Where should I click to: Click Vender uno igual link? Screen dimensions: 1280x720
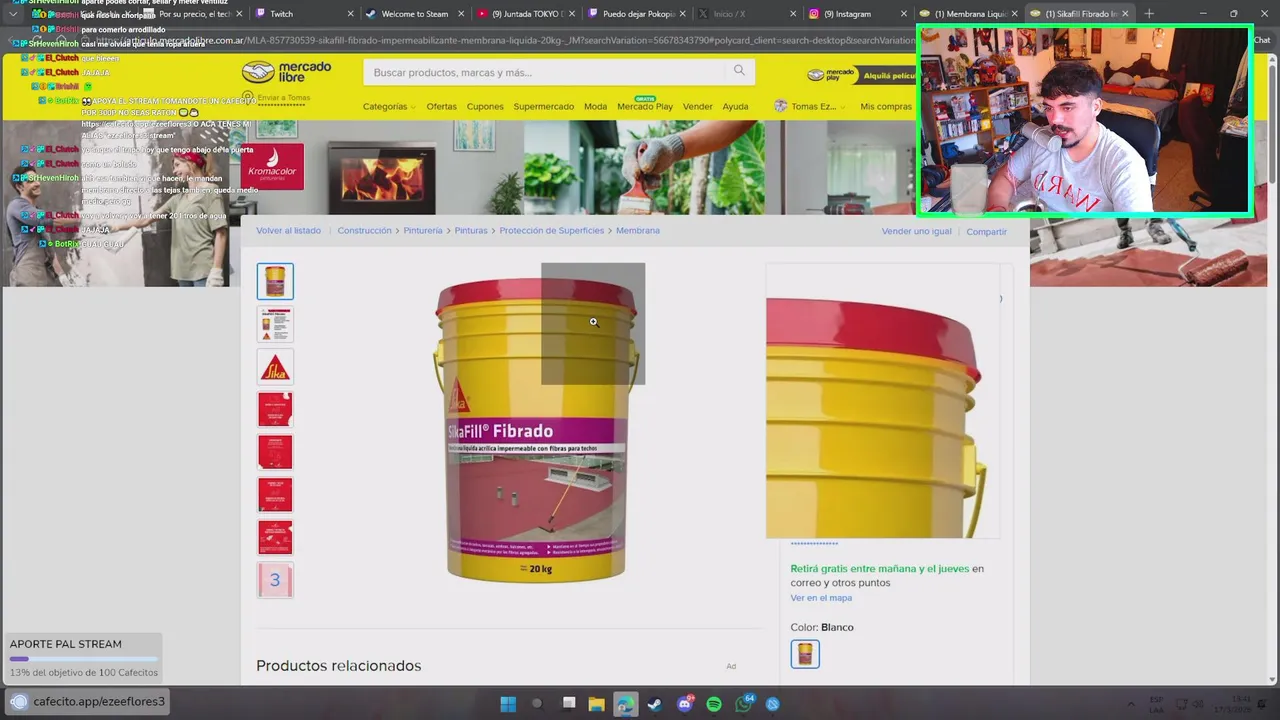click(917, 231)
